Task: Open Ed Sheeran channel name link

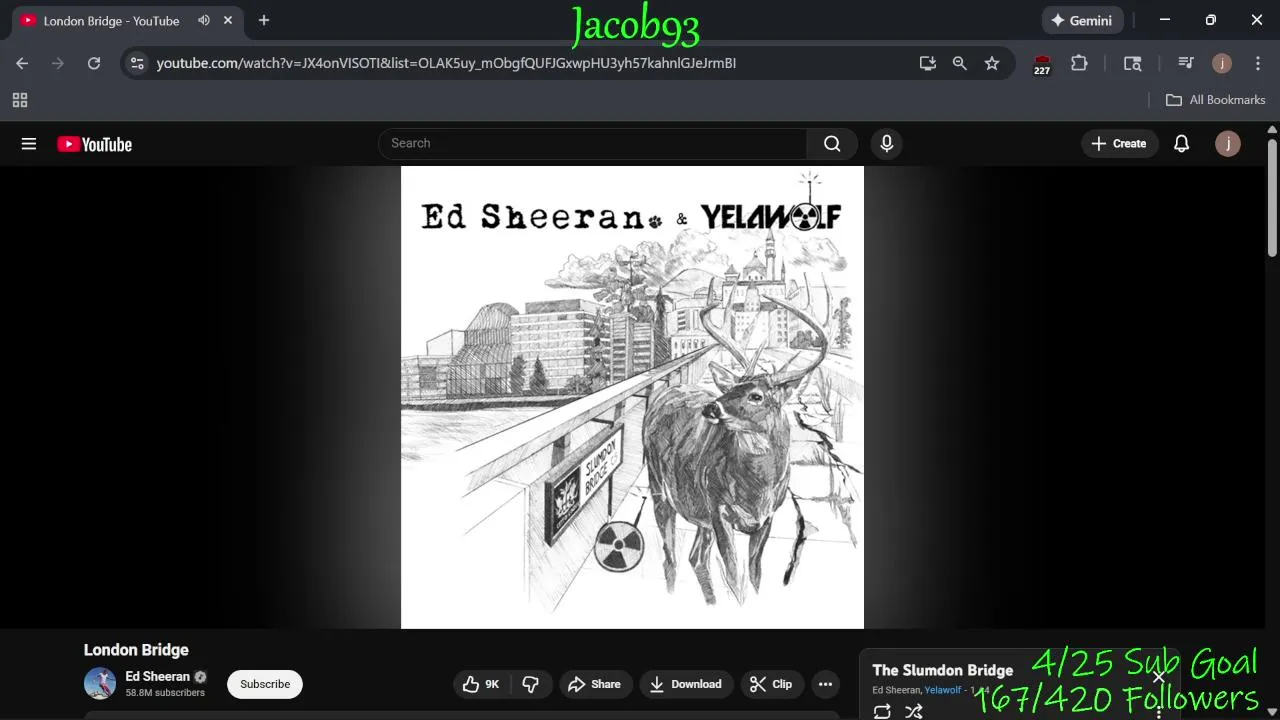Action: click(x=157, y=677)
